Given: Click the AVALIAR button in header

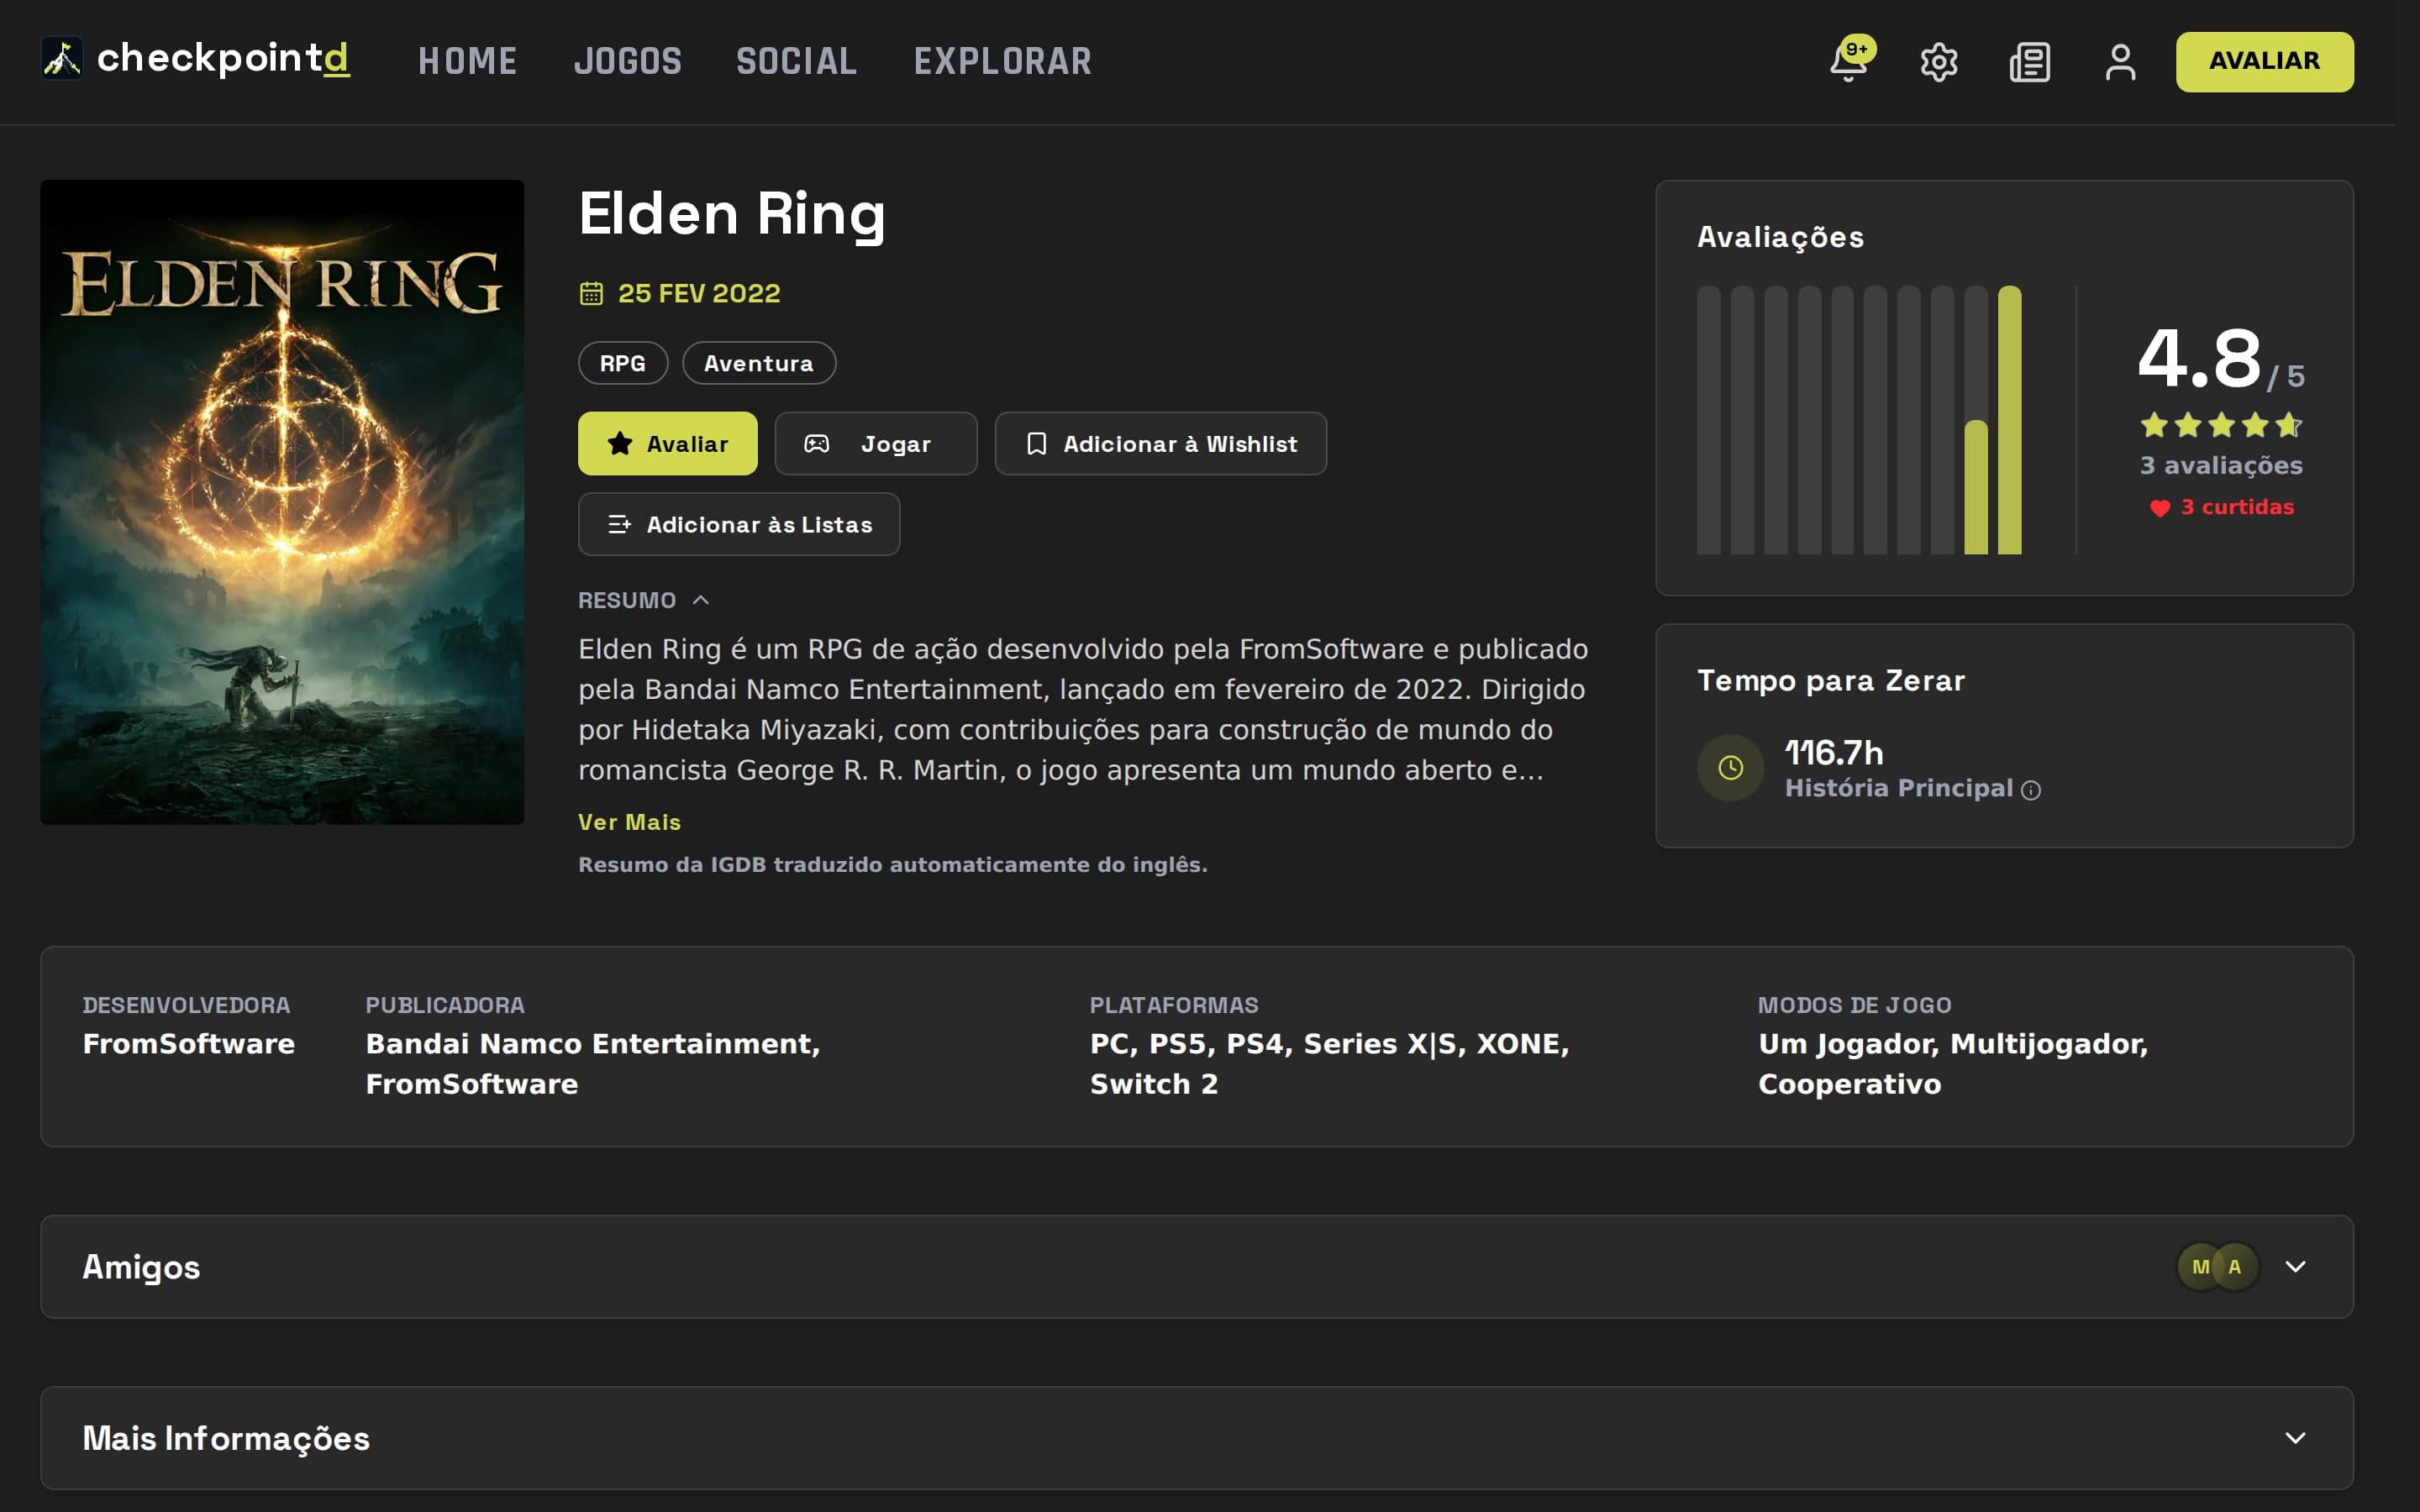Looking at the screenshot, I should (2264, 62).
